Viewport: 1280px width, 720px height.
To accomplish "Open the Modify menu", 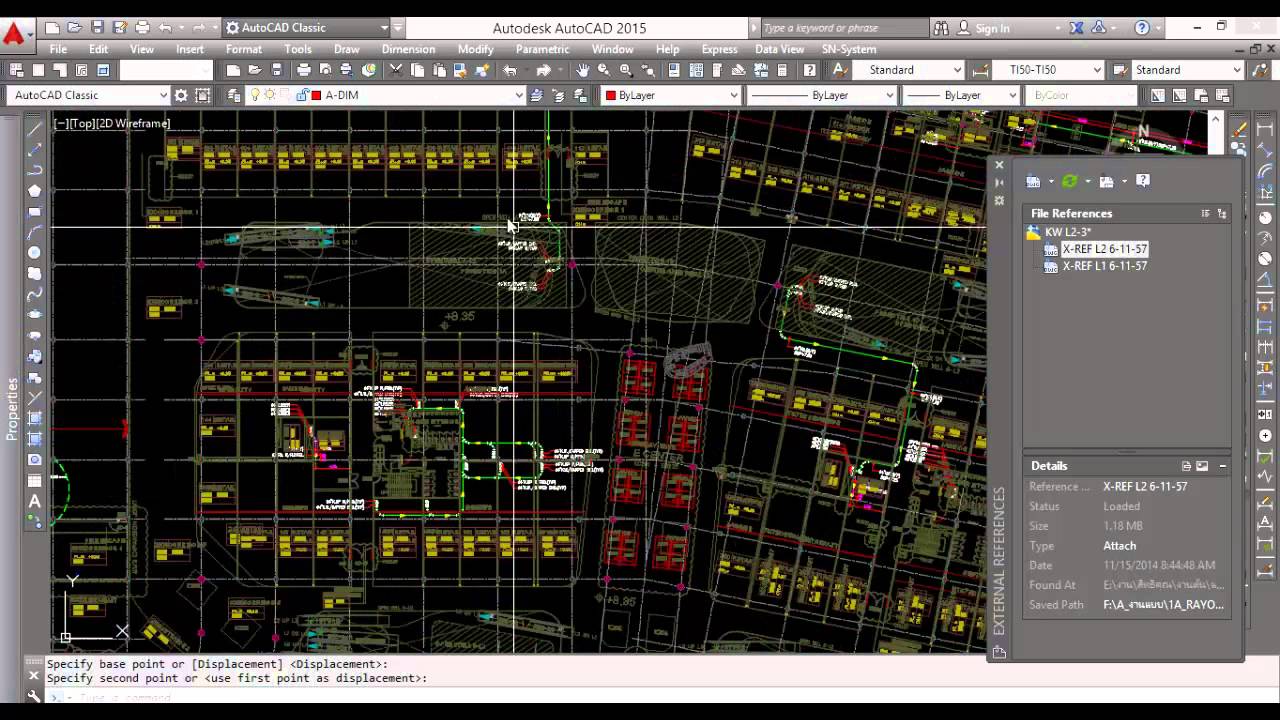I will point(475,49).
